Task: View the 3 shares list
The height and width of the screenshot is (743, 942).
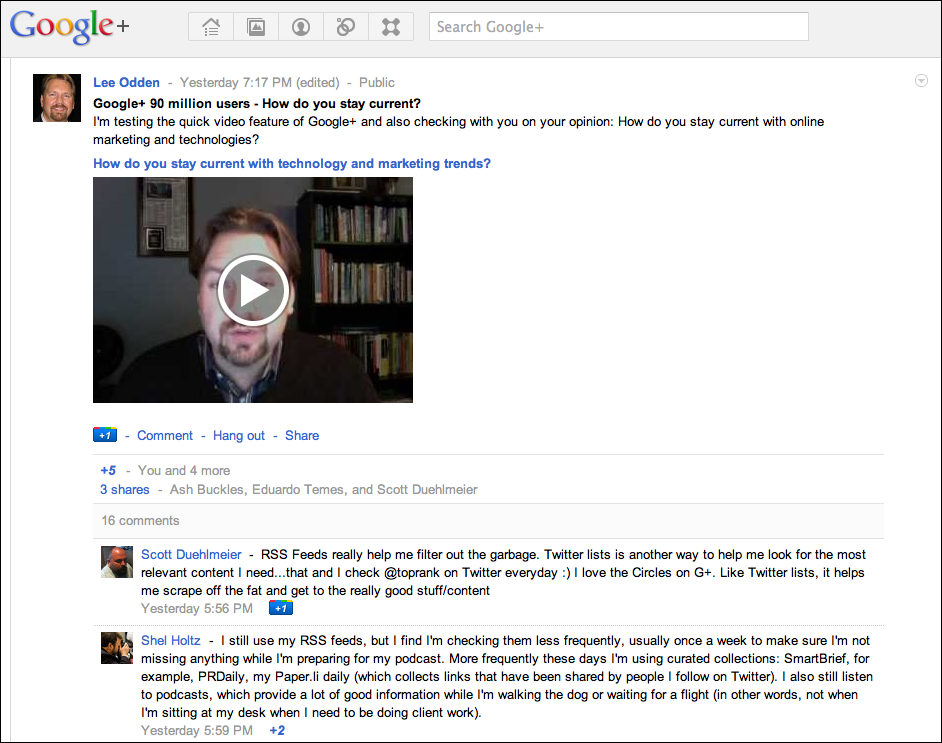Action: coord(125,490)
